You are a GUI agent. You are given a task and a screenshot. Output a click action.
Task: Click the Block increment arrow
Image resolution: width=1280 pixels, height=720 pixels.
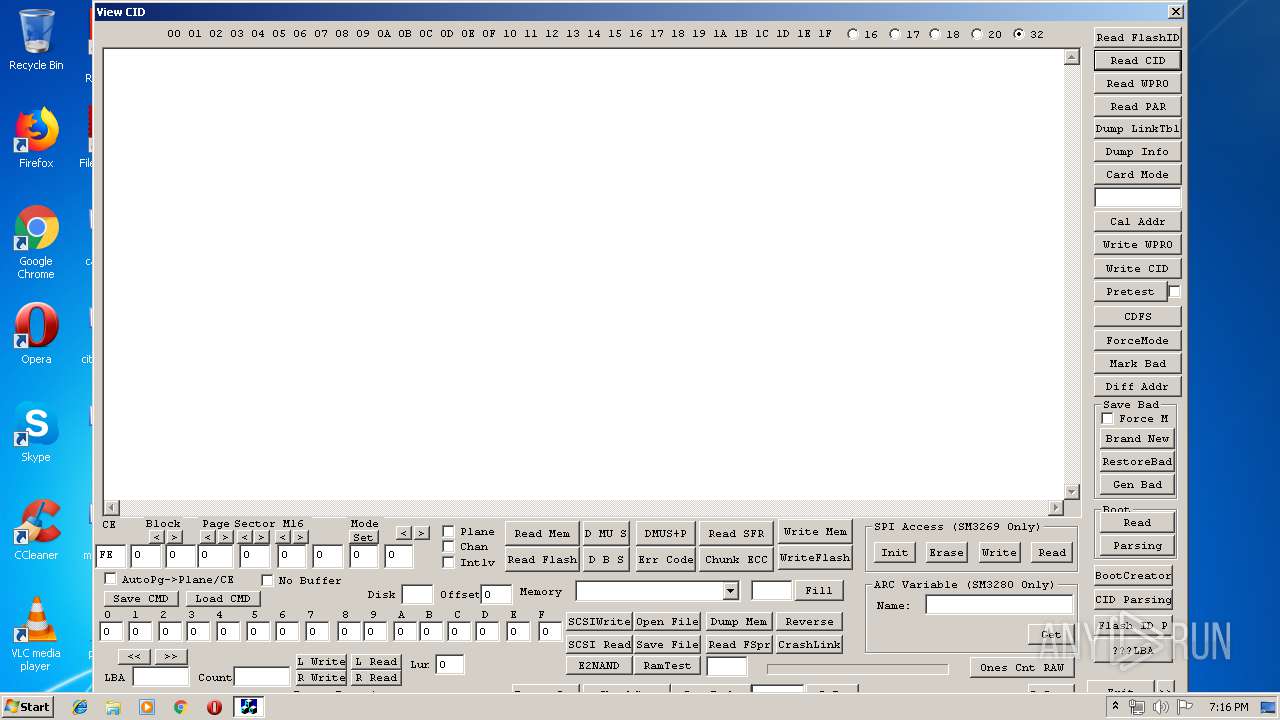(x=174, y=537)
